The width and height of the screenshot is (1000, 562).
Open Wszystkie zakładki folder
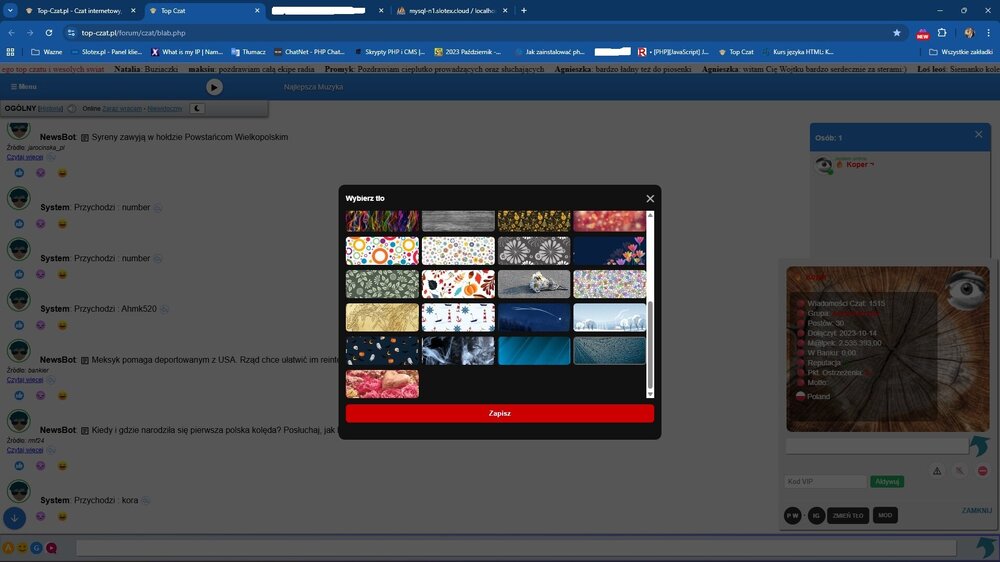pyautogui.click(x=961, y=52)
